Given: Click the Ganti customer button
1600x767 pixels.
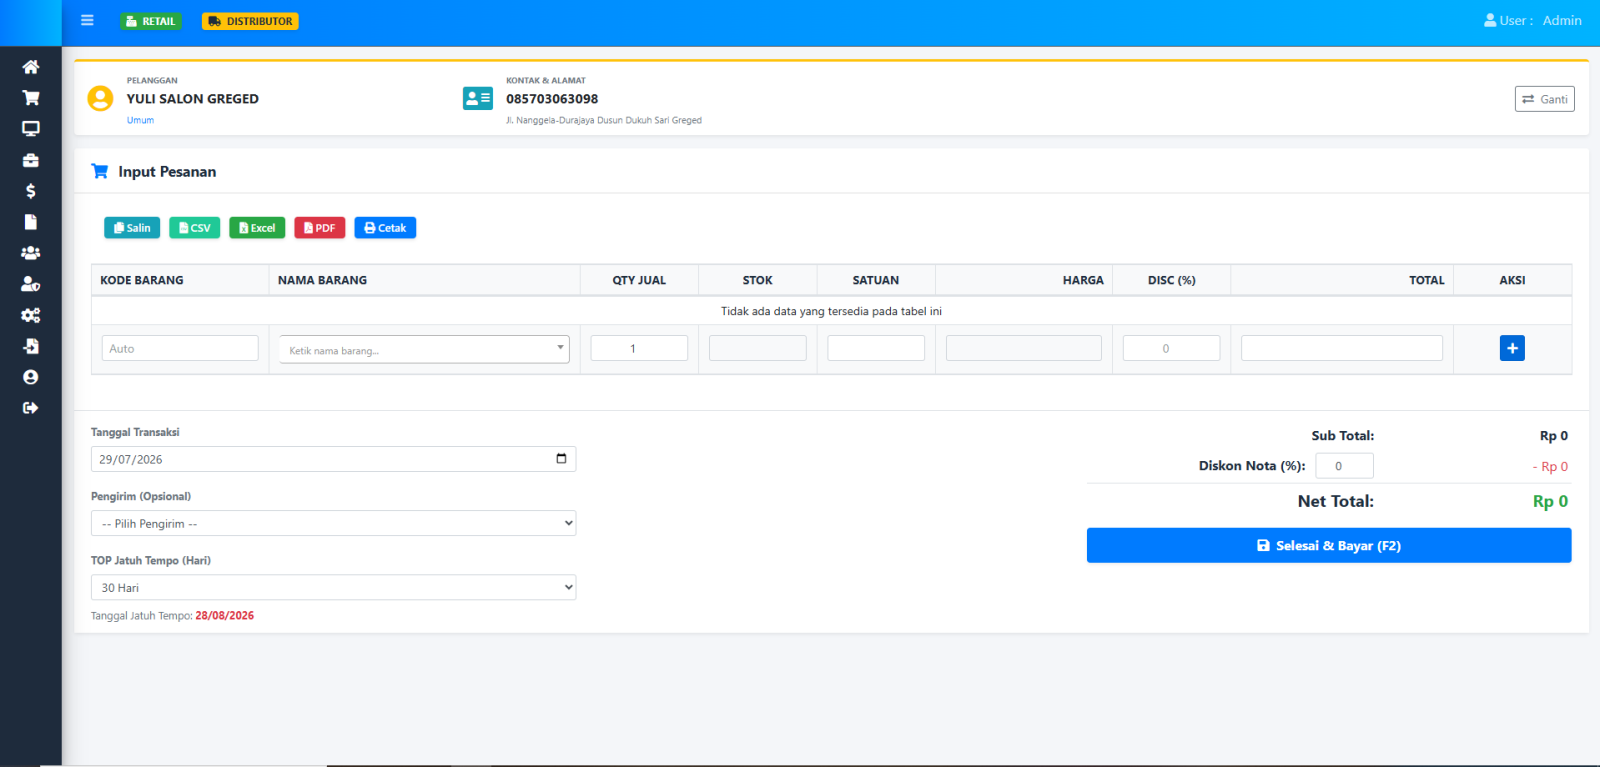Looking at the screenshot, I should 1544,99.
